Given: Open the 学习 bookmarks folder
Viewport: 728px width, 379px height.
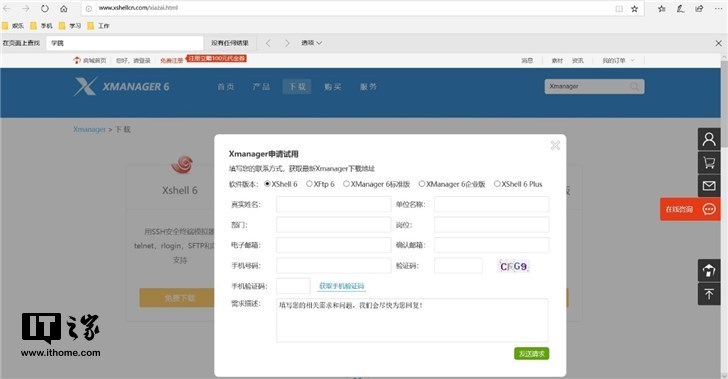Looking at the screenshot, I should tap(70, 26).
